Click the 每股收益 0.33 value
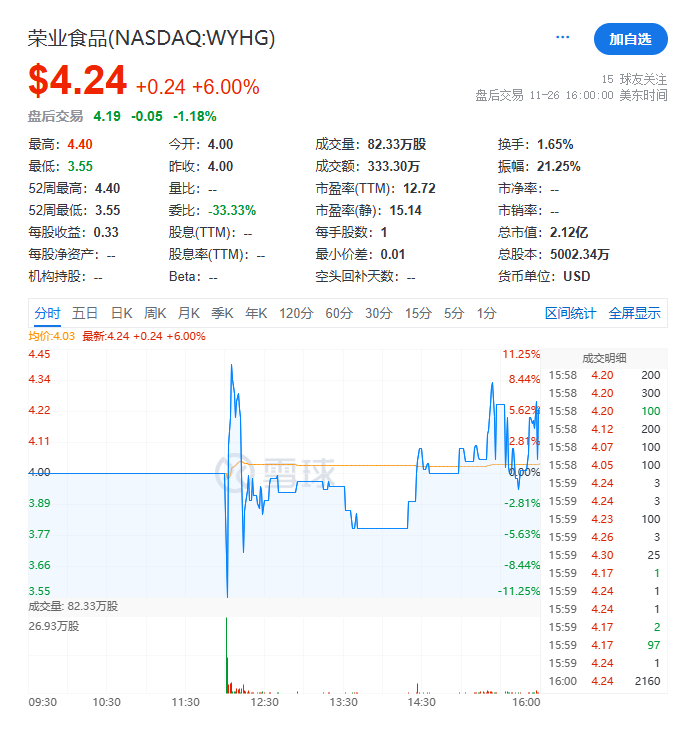 click(x=106, y=232)
